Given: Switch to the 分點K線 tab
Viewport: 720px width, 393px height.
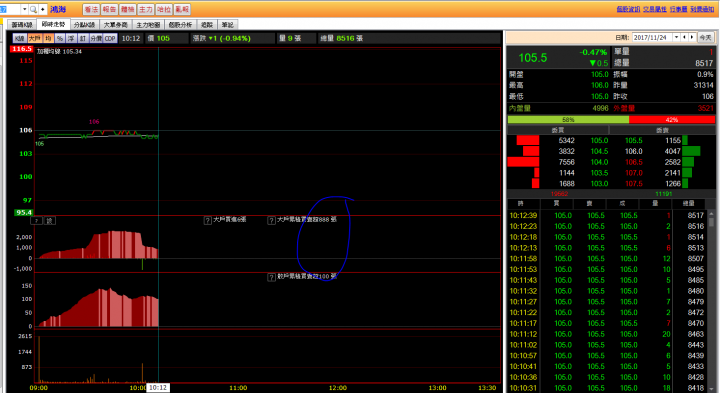Looking at the screenshot, I should coord(84,25).
